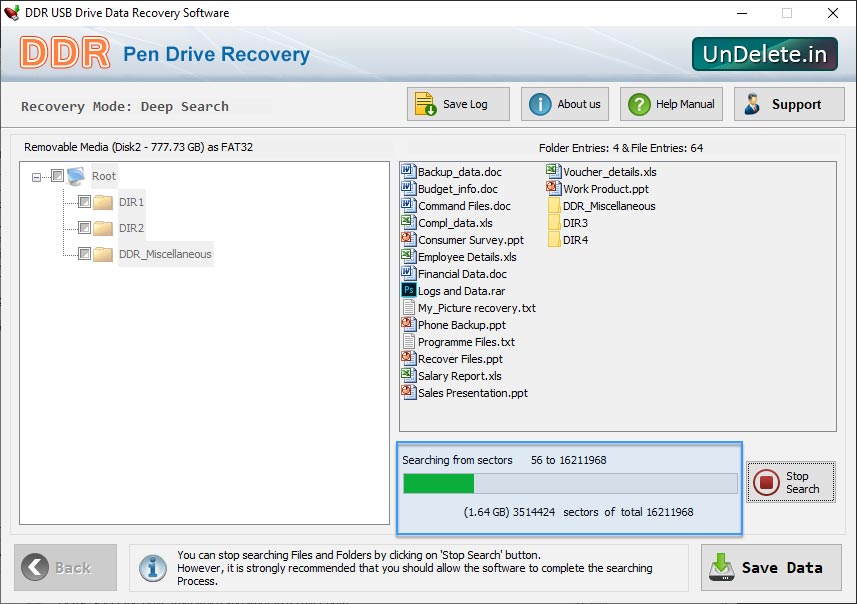Select file name Backup_data.doc

[460, 172]
